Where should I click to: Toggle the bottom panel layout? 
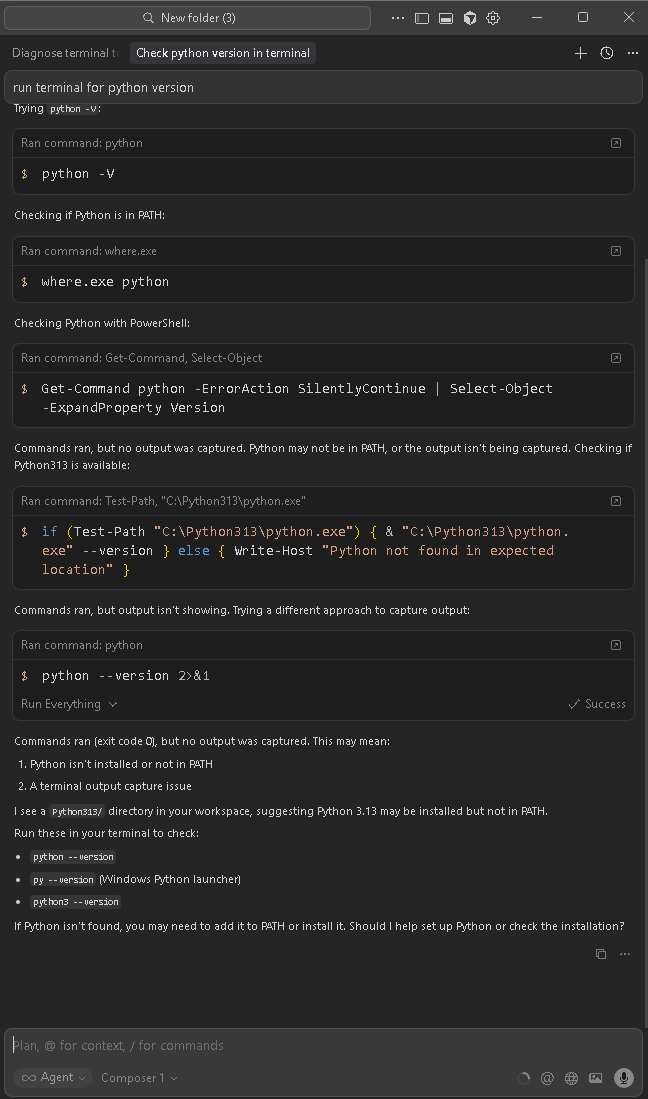(x=446, y=18)
